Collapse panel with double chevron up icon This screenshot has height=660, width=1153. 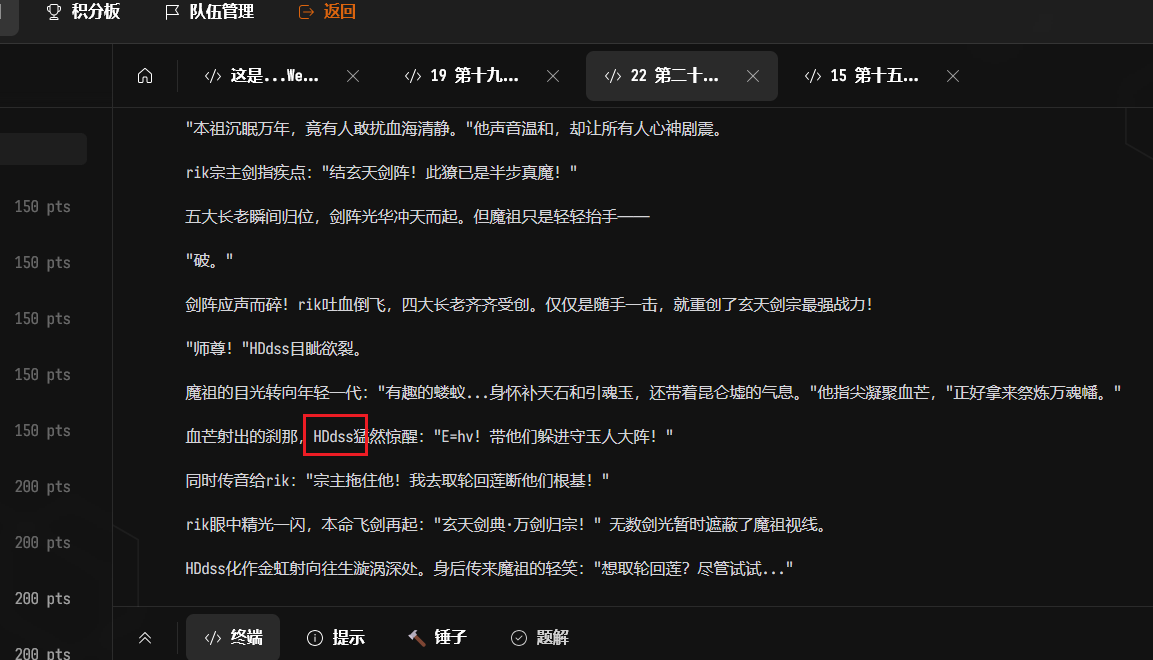[x=145, y=638]
